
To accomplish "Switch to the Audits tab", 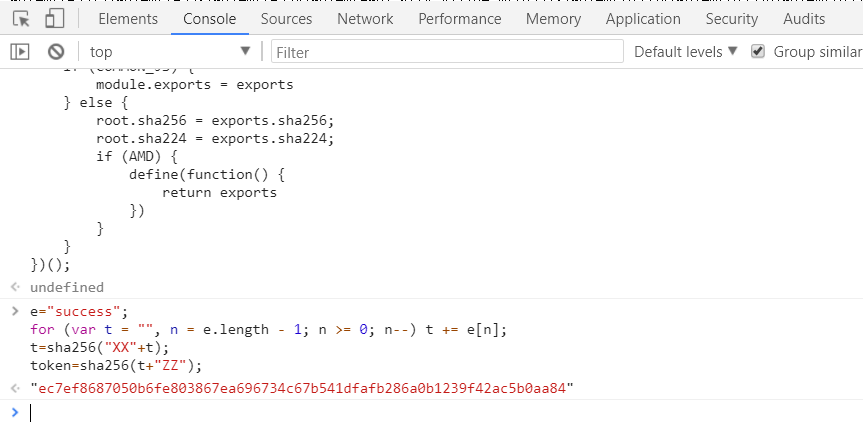I will pos(805,19).
